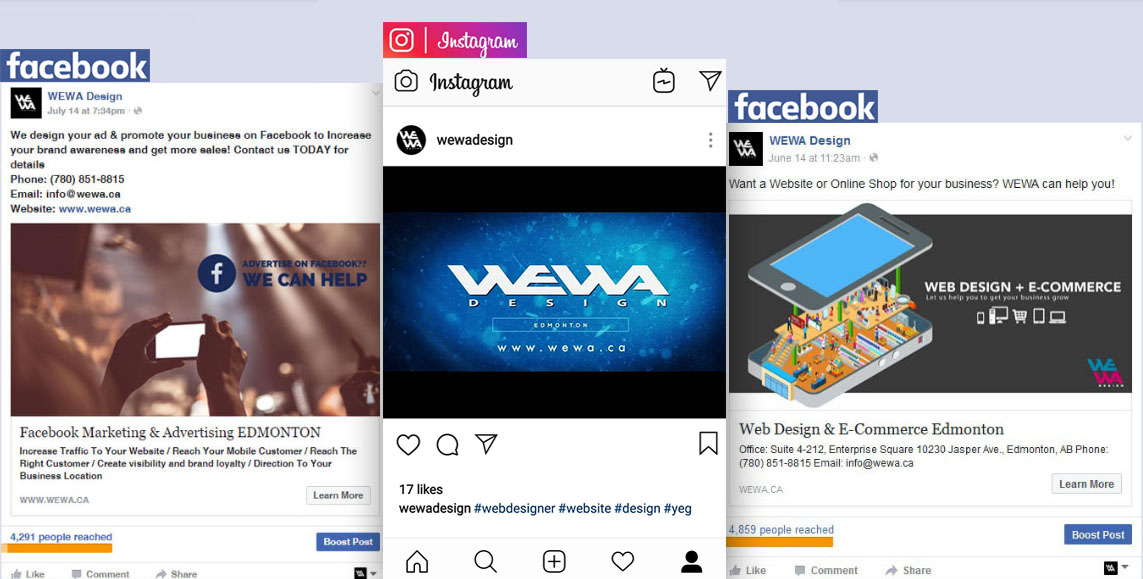Open Instagram profile tab
1143x579 pixels.
[691, 561]
